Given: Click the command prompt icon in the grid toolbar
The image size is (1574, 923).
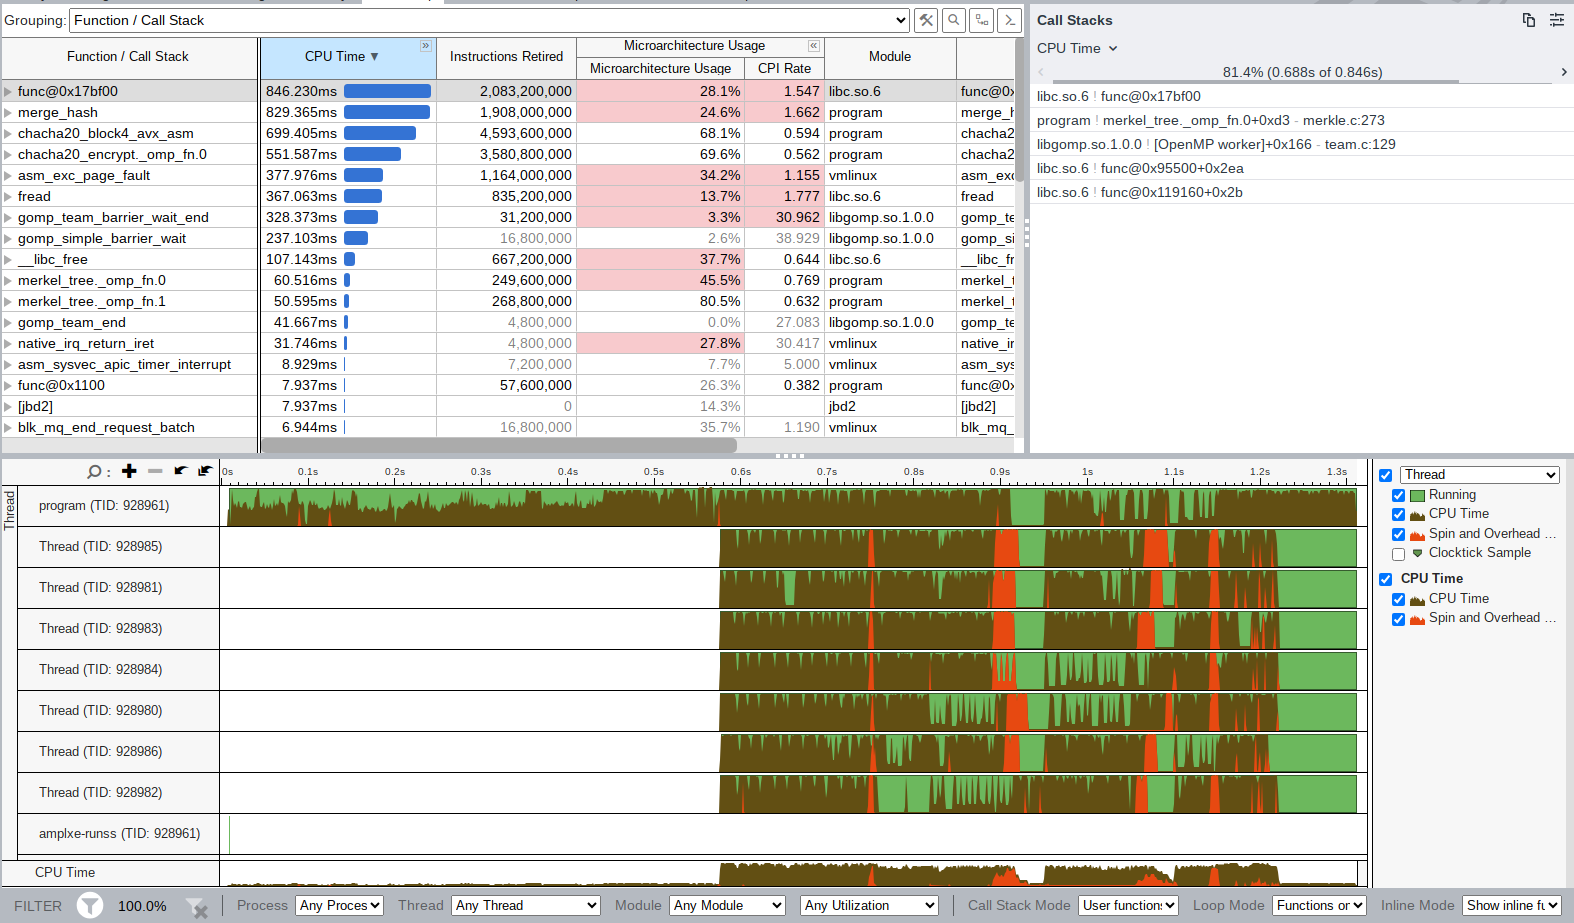Looking at the screenshot, I should tap(1010, 20).
